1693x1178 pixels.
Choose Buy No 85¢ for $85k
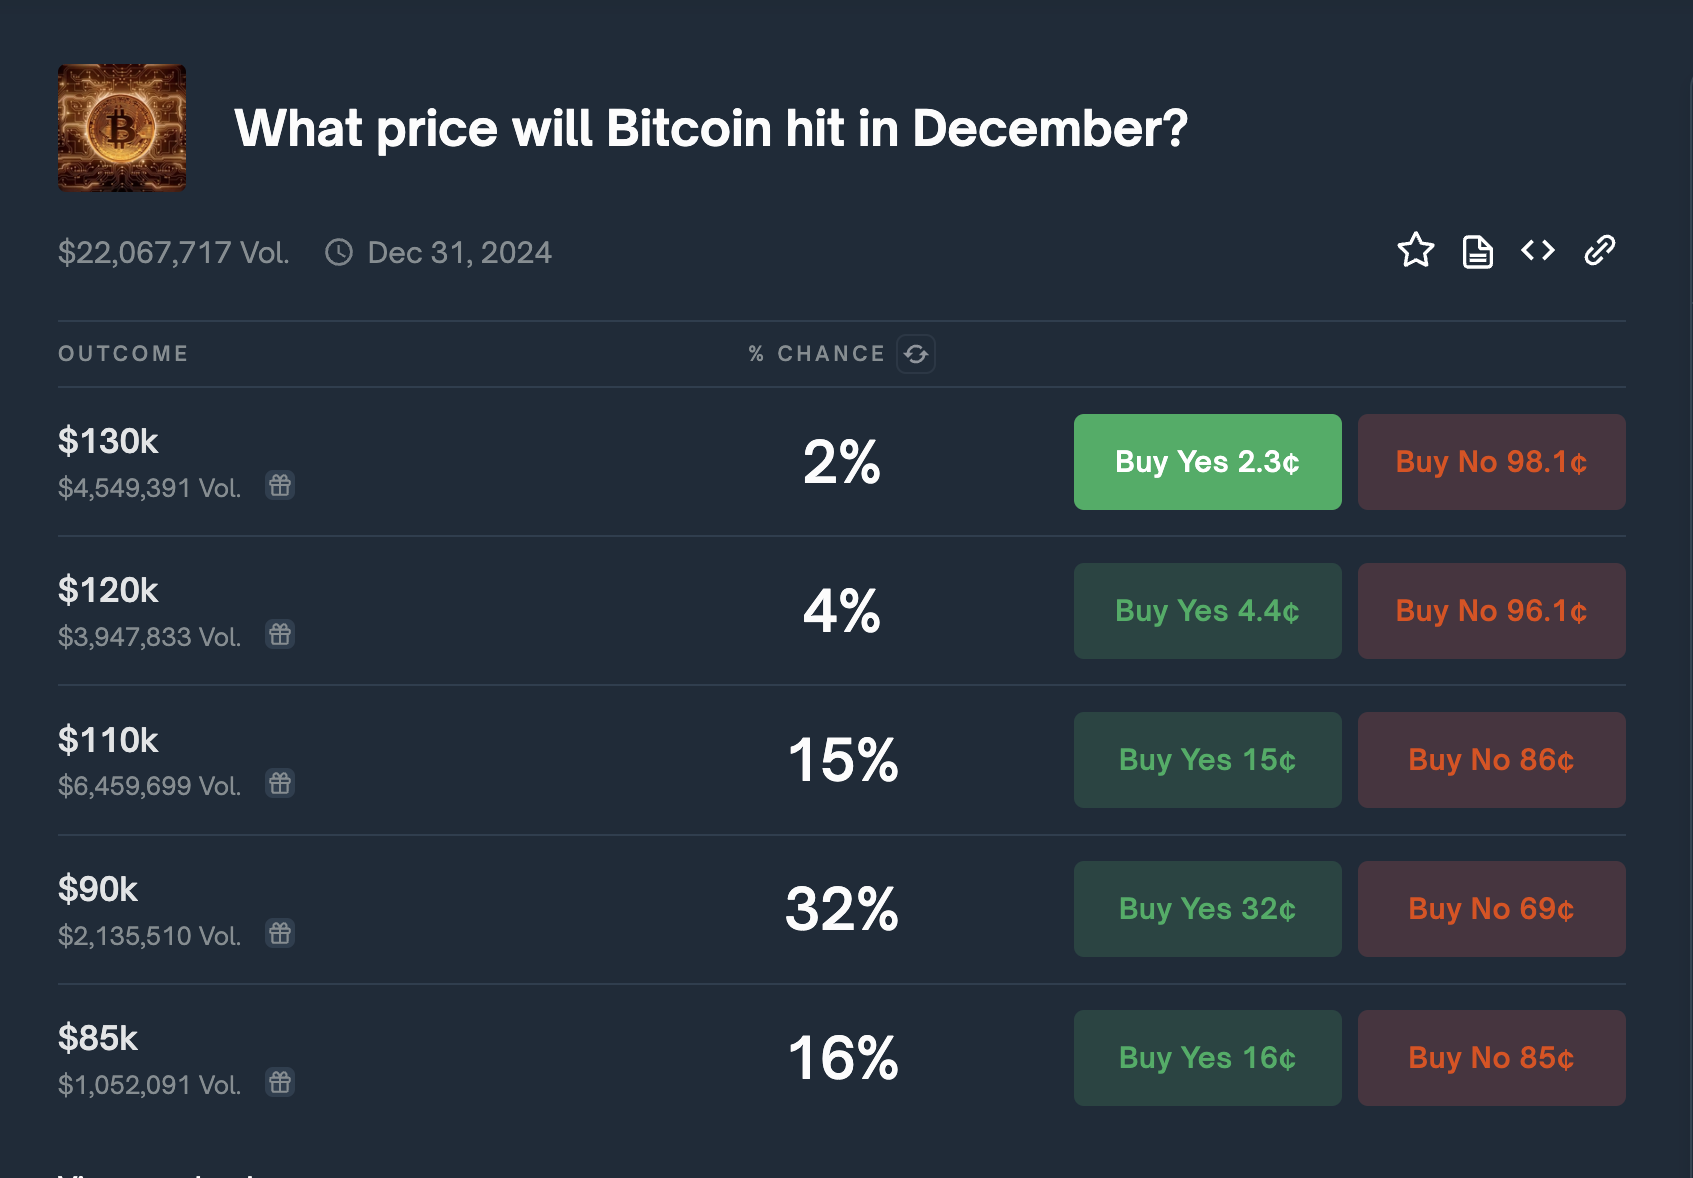(1491, 1058)
